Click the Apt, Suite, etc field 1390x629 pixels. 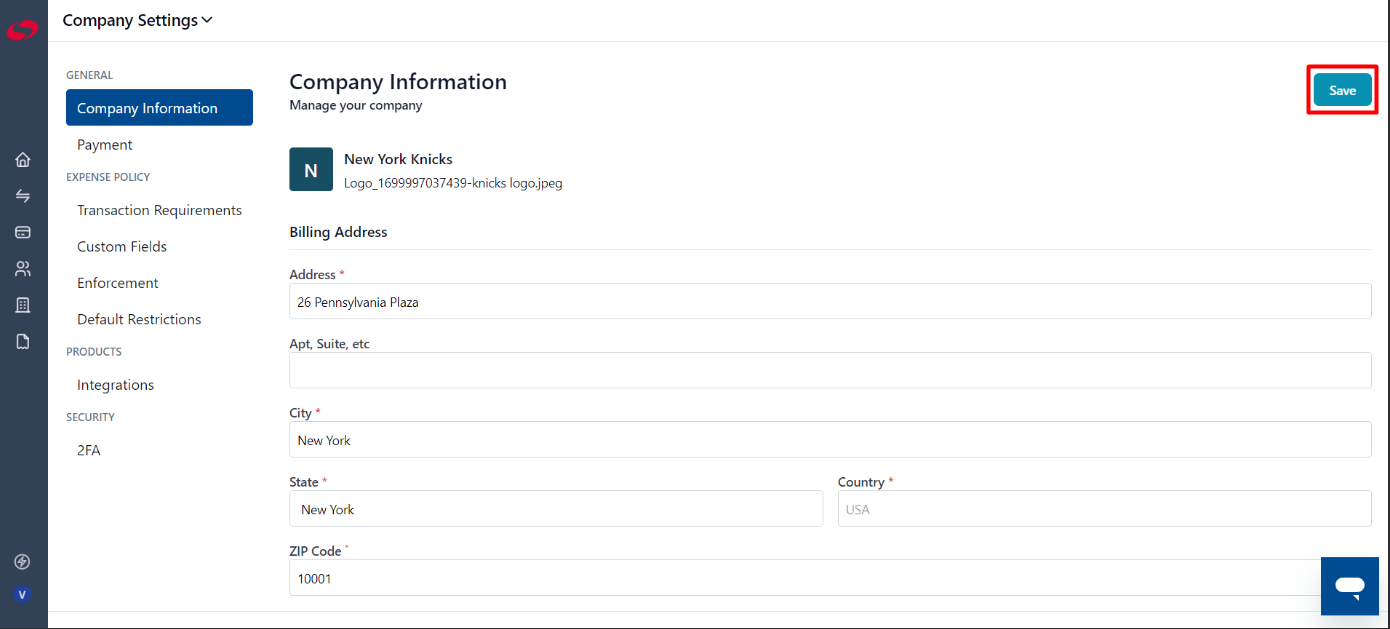(x=830, y=370)
